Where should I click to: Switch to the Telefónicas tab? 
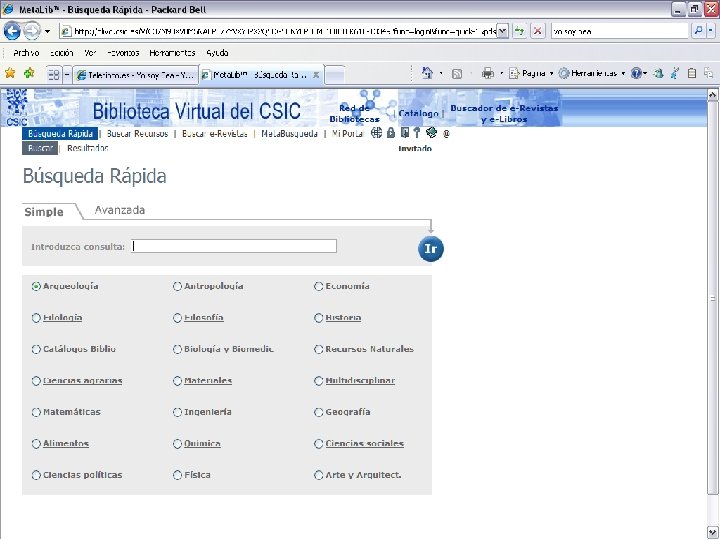pyautogui.click(x=136, y=75)
